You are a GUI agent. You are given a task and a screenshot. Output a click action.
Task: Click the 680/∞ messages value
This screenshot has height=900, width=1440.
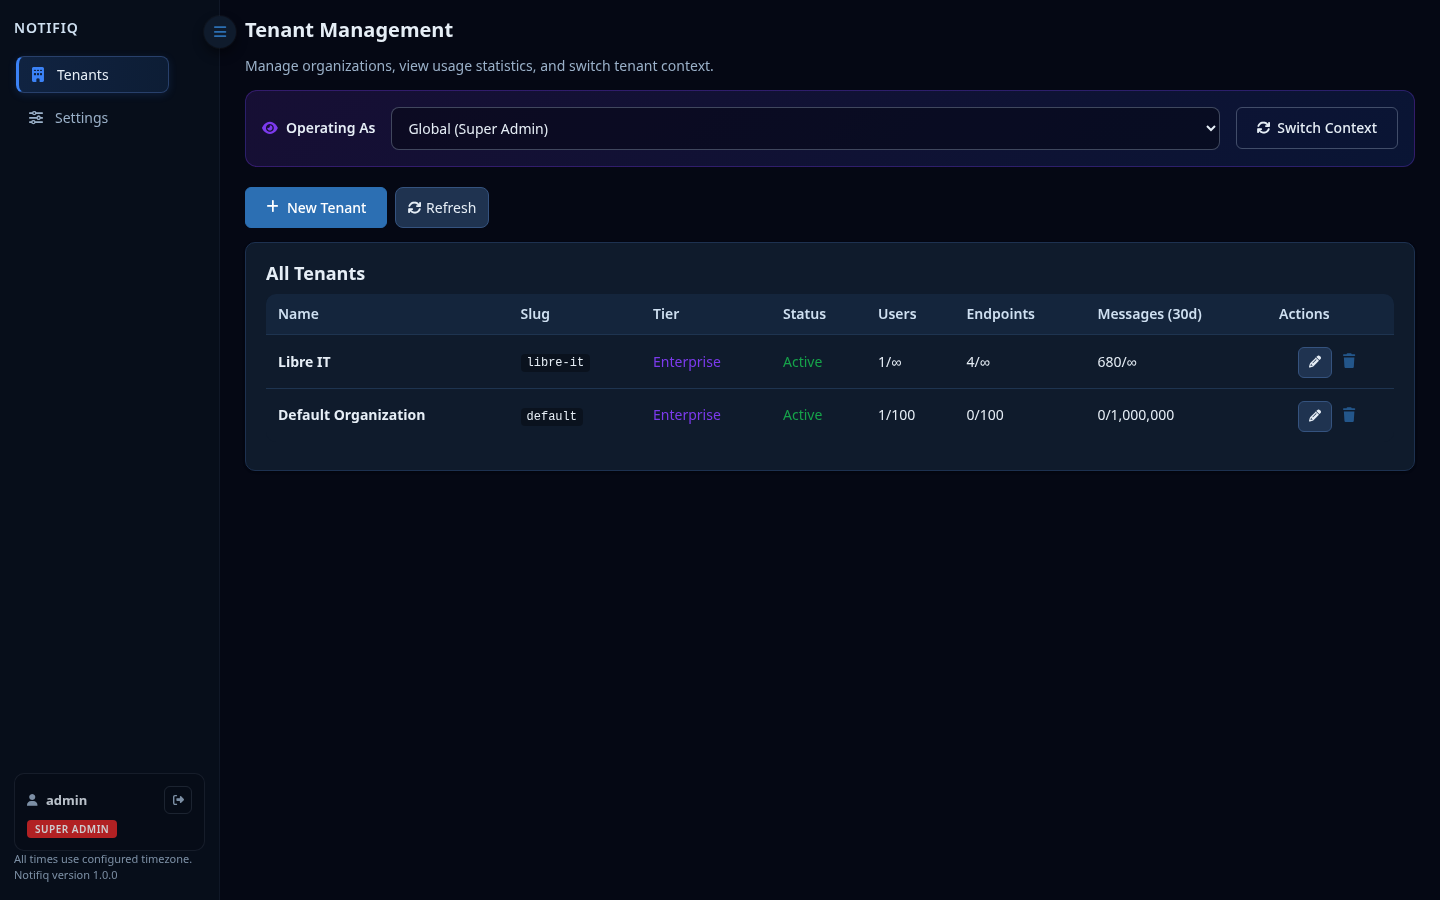(1117, 362)
